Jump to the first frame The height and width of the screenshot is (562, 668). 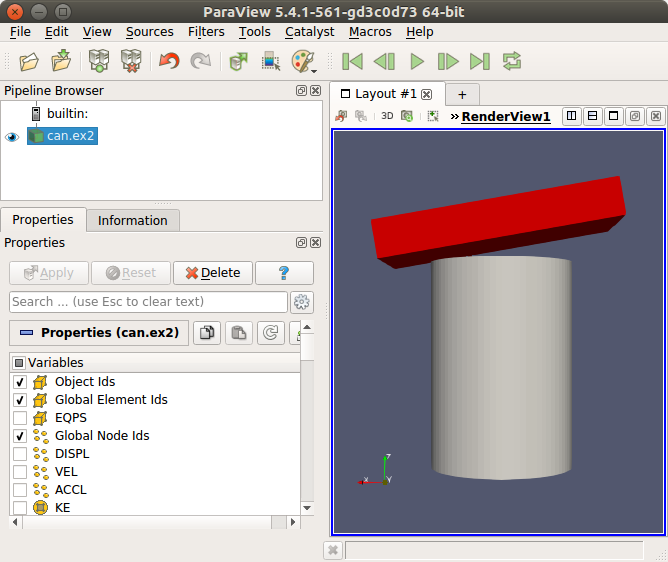tap(352, 61)
